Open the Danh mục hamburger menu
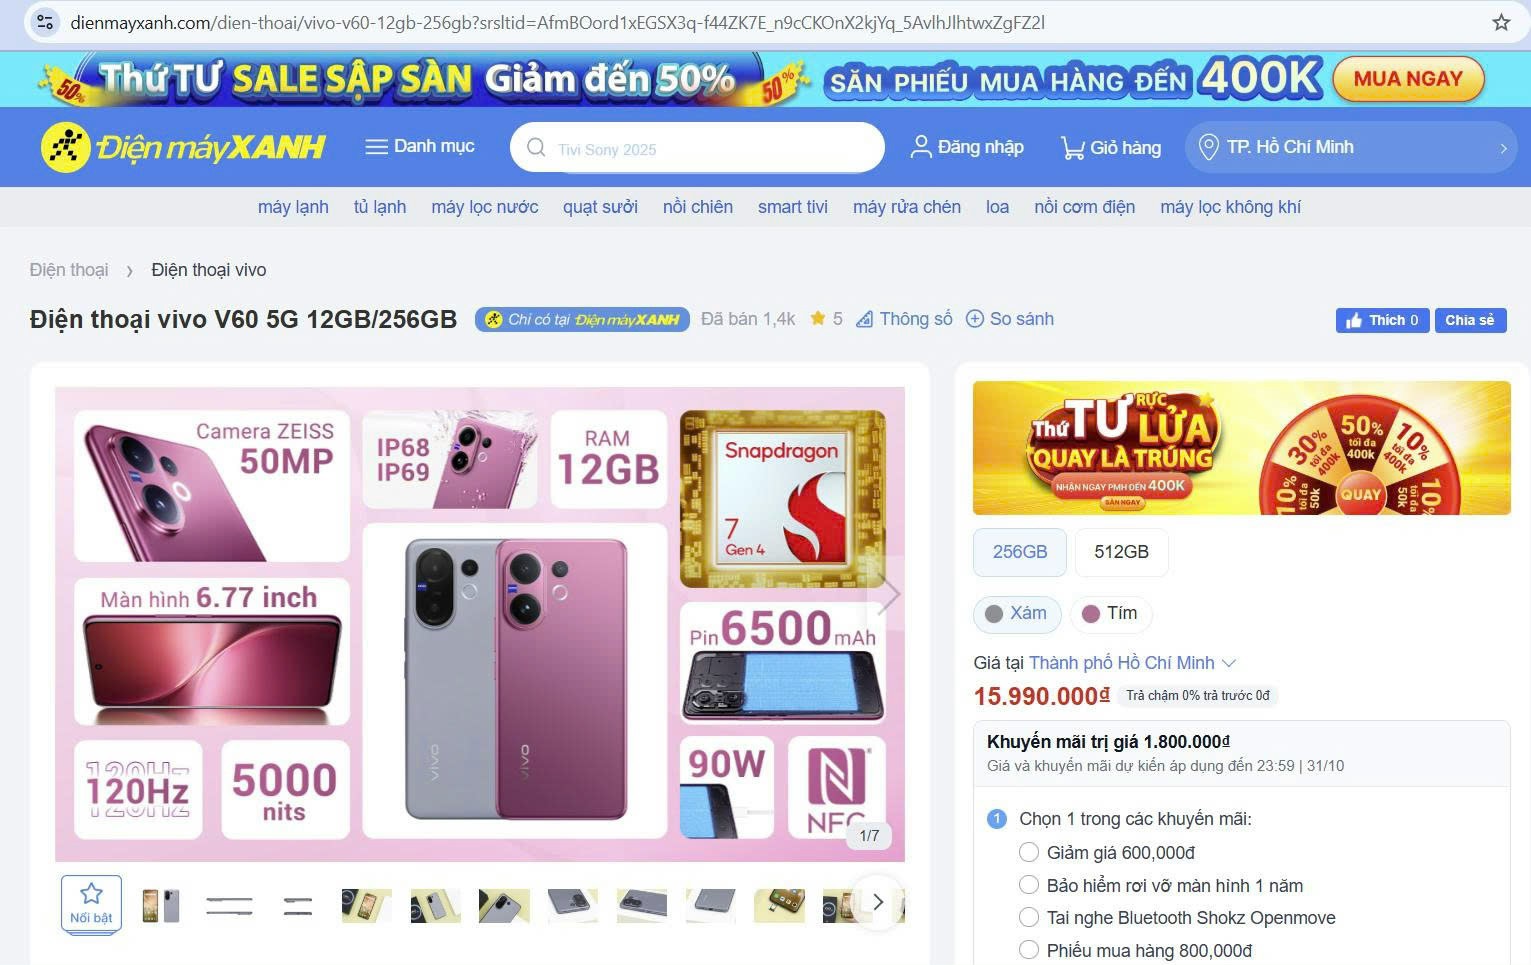Viewport: 1531px width, 965px height. [x=377, y=147]
